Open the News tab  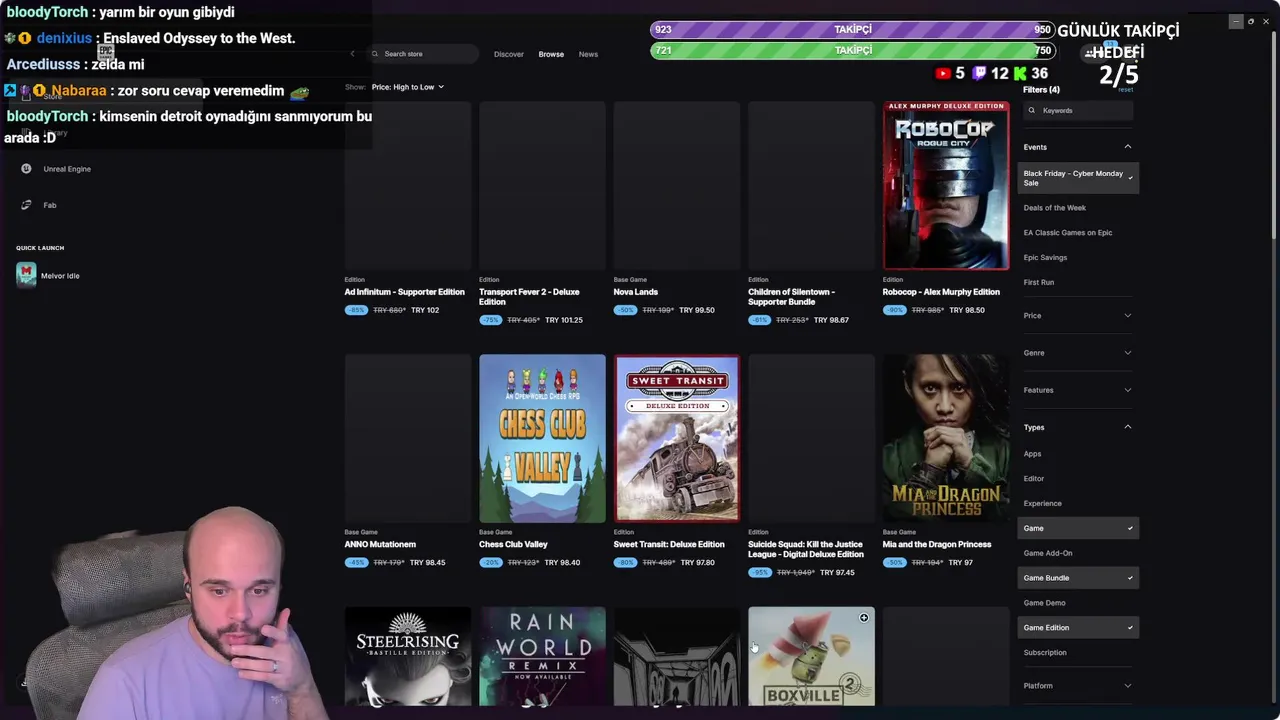pos(588,54)
